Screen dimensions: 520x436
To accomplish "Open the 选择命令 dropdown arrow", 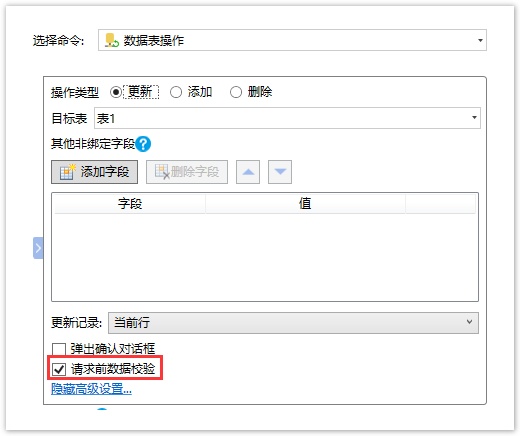I will coord(480,40).
